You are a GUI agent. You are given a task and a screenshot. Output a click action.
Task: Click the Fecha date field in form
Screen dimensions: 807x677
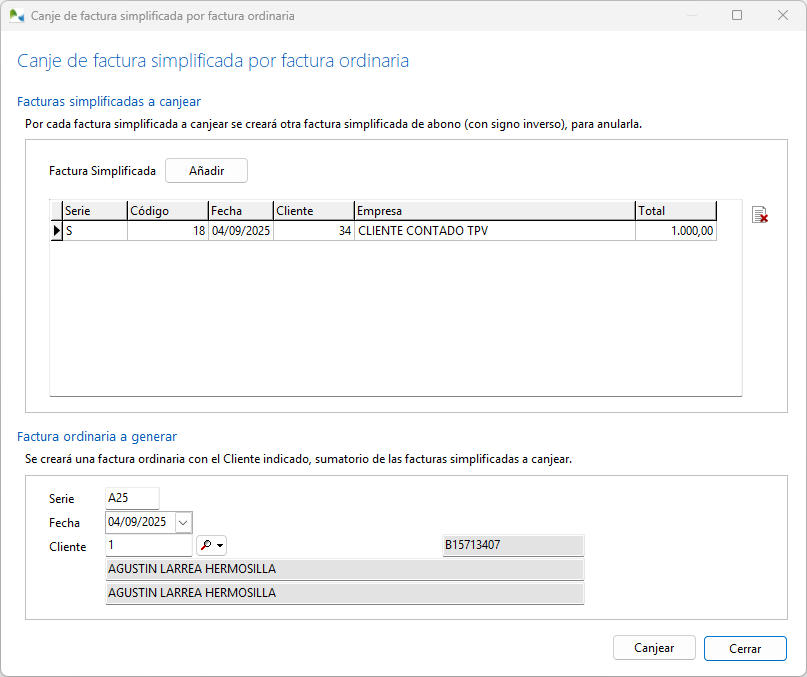(139, 522)
